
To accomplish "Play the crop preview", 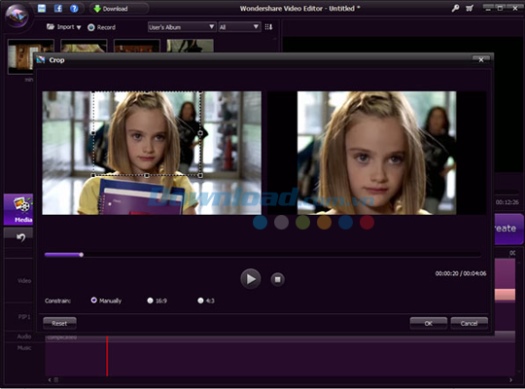I will pyautogui.click(x=250, y=279).
